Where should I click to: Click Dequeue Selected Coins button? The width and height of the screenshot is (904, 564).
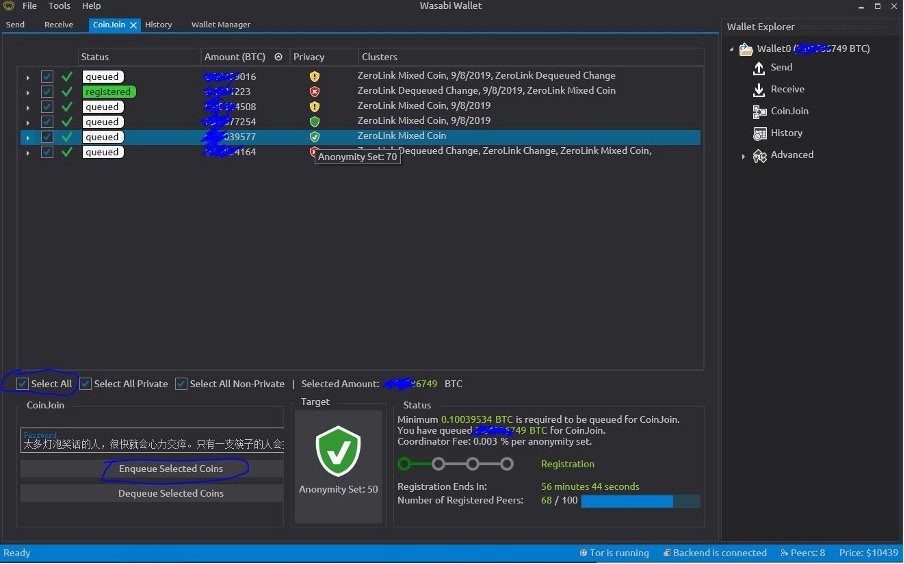[152, 493]
